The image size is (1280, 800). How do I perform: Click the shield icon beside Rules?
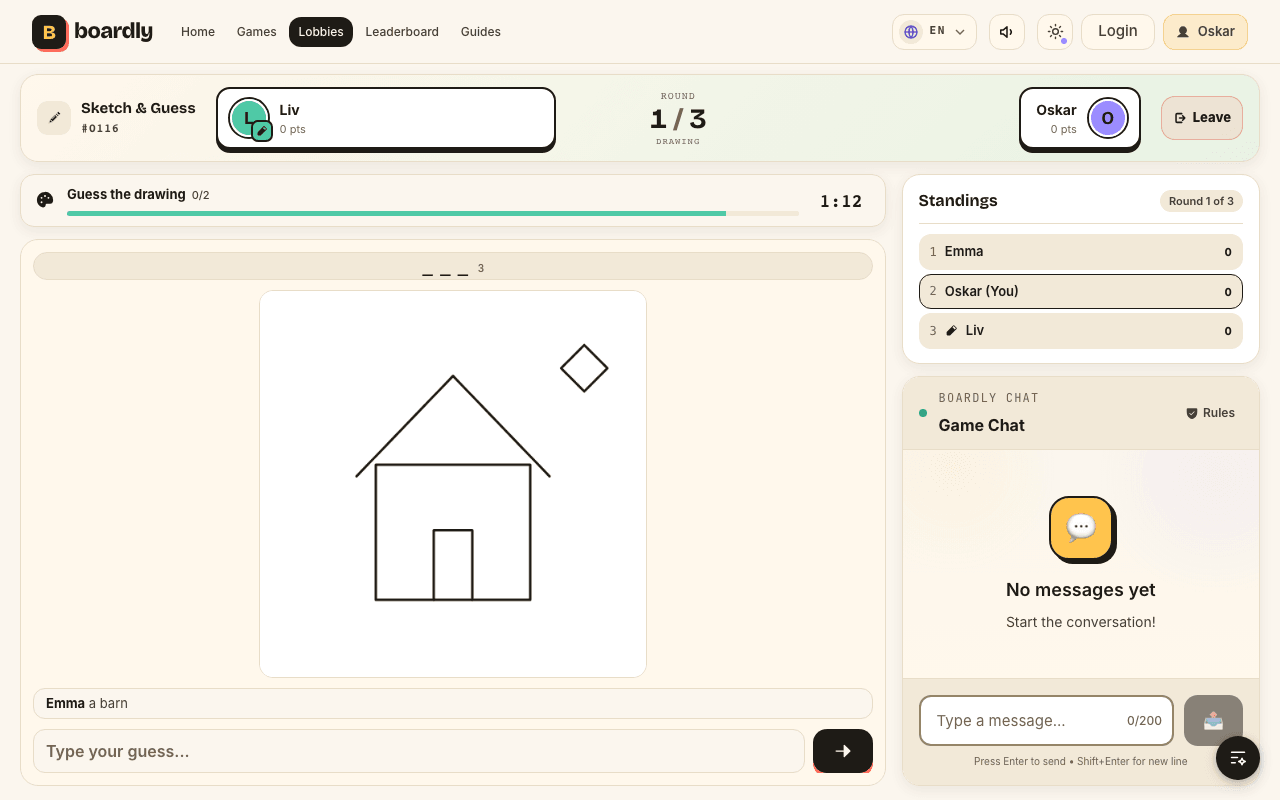(x=1191, y=413)
